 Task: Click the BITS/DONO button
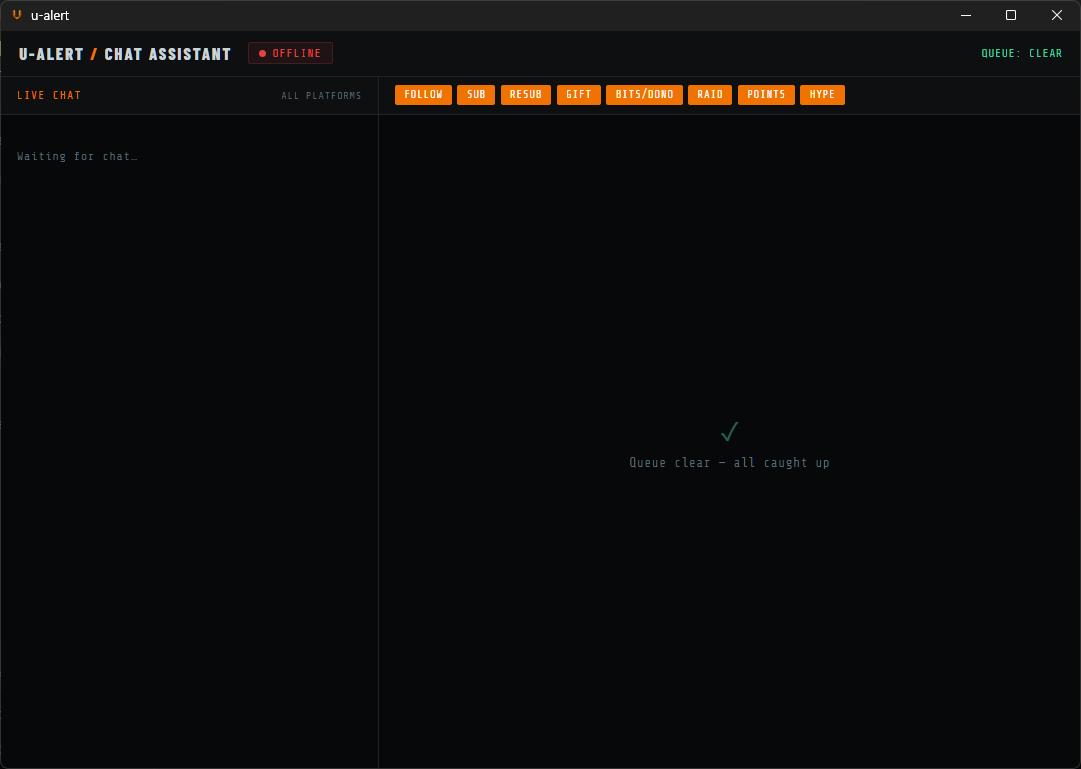pyautogui.click(x=644, y=94)
